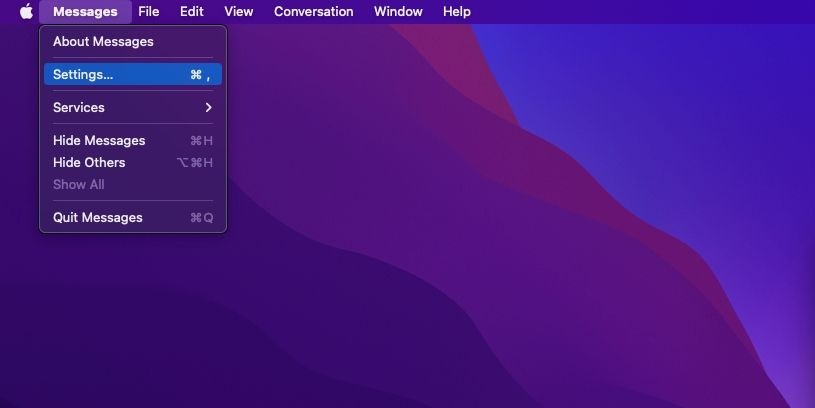Image resolution: width=815 pixels, height=408 pixels.
Task: Click the Command-comma shortcut beside Settings
Action: (201, 75)
